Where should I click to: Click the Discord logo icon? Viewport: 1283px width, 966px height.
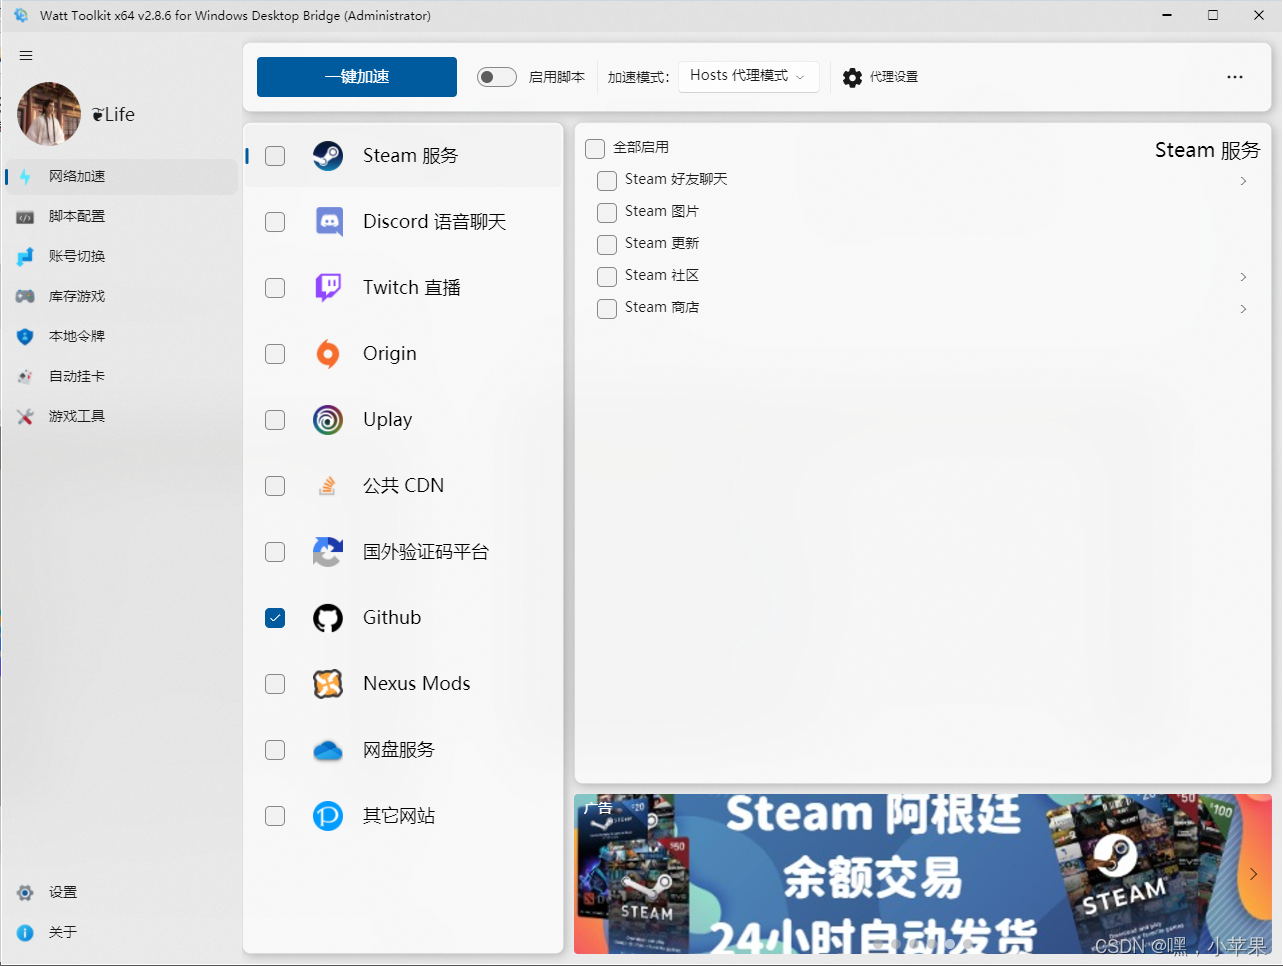[328, 222]
